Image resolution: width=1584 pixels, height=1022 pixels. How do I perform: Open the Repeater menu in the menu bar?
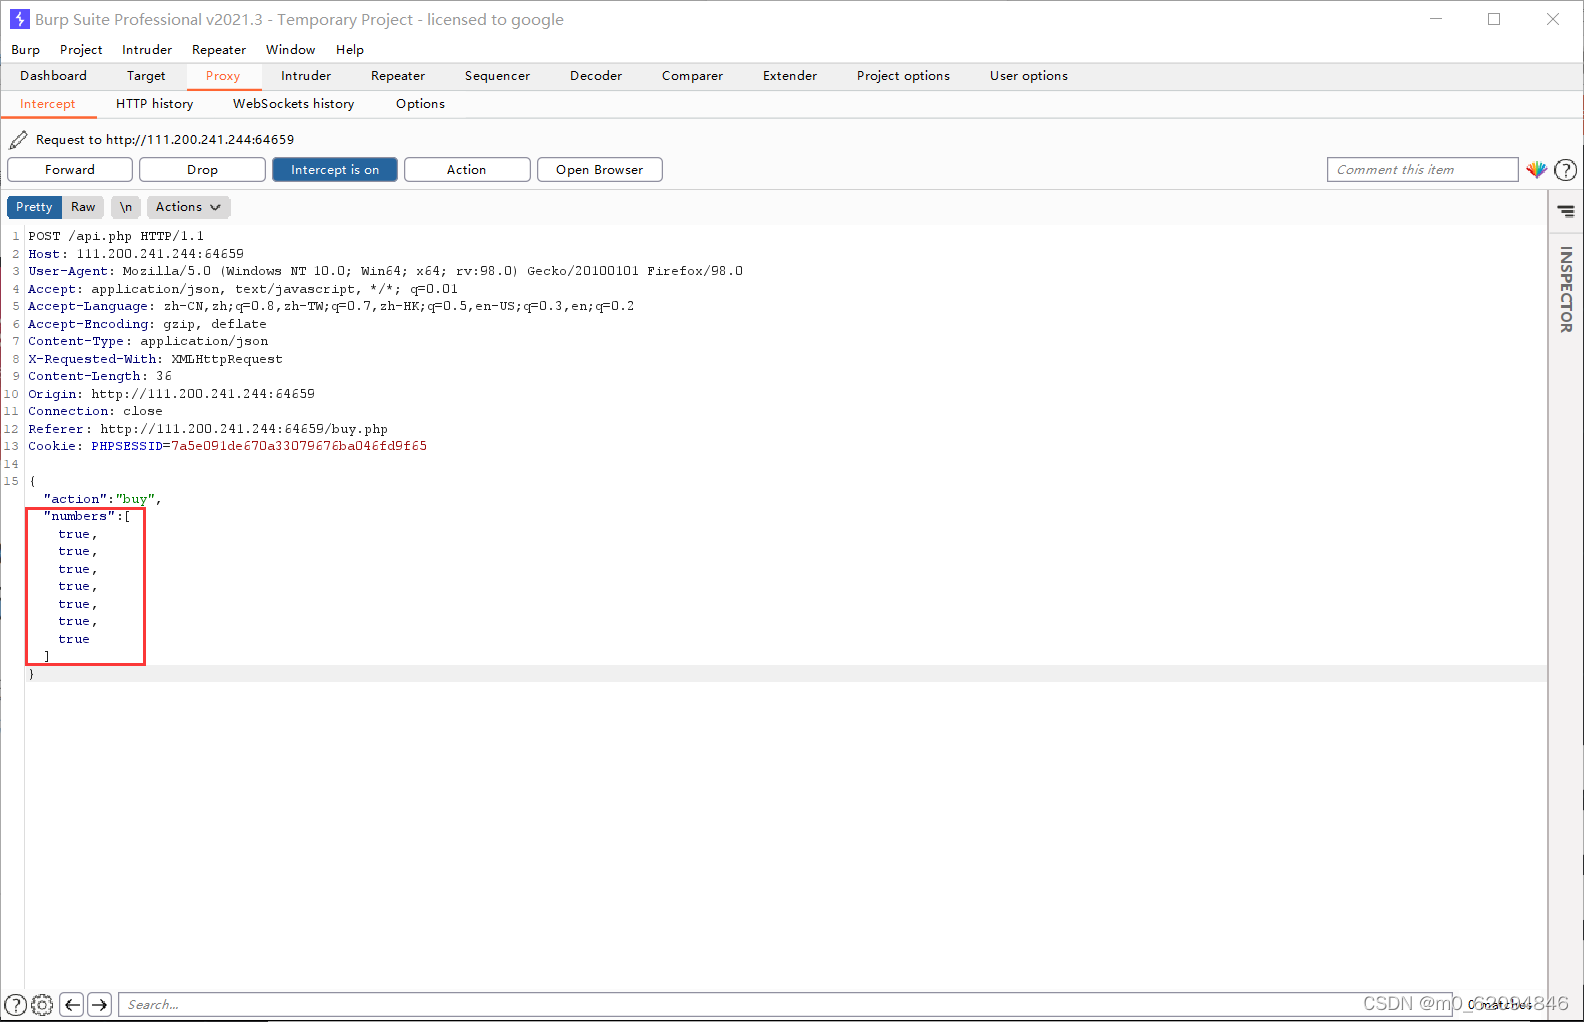click(x=219, y=50)
